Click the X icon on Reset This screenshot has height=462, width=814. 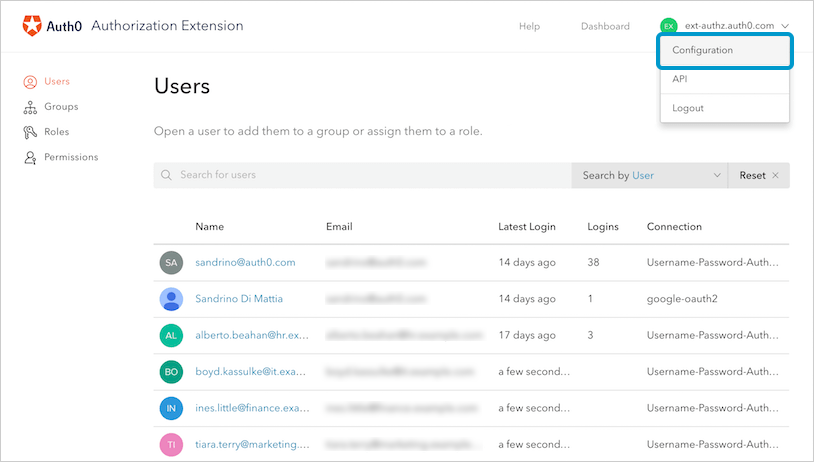pos(775,175)
